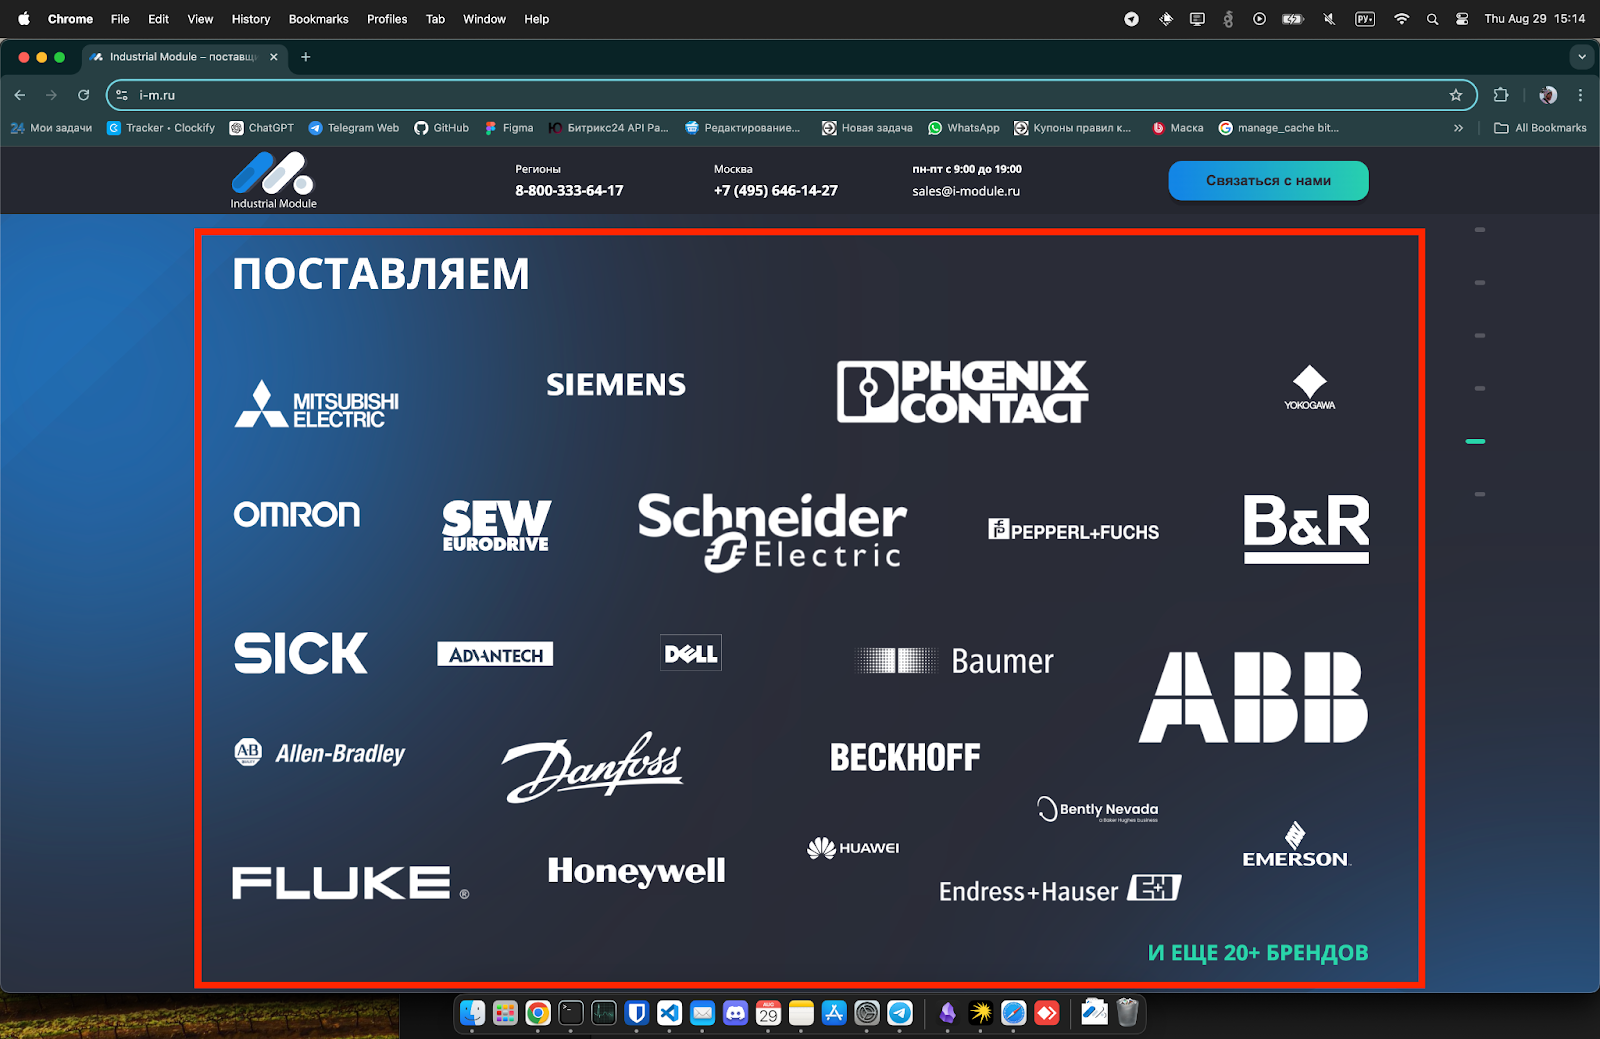Jump to the first section dot indicator
This screenshot has width=1600, height=1039.
point(1480,230)
